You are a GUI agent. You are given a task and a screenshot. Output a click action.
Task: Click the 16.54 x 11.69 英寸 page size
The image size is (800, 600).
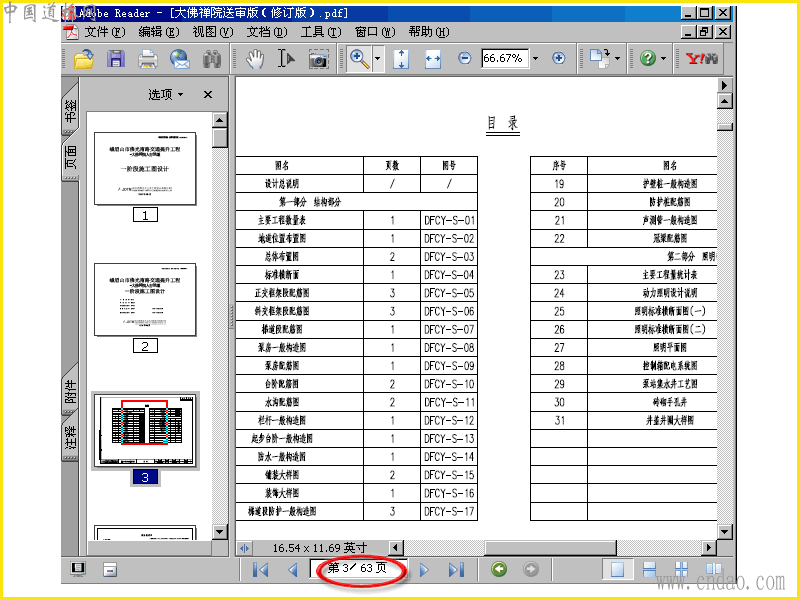320,548
